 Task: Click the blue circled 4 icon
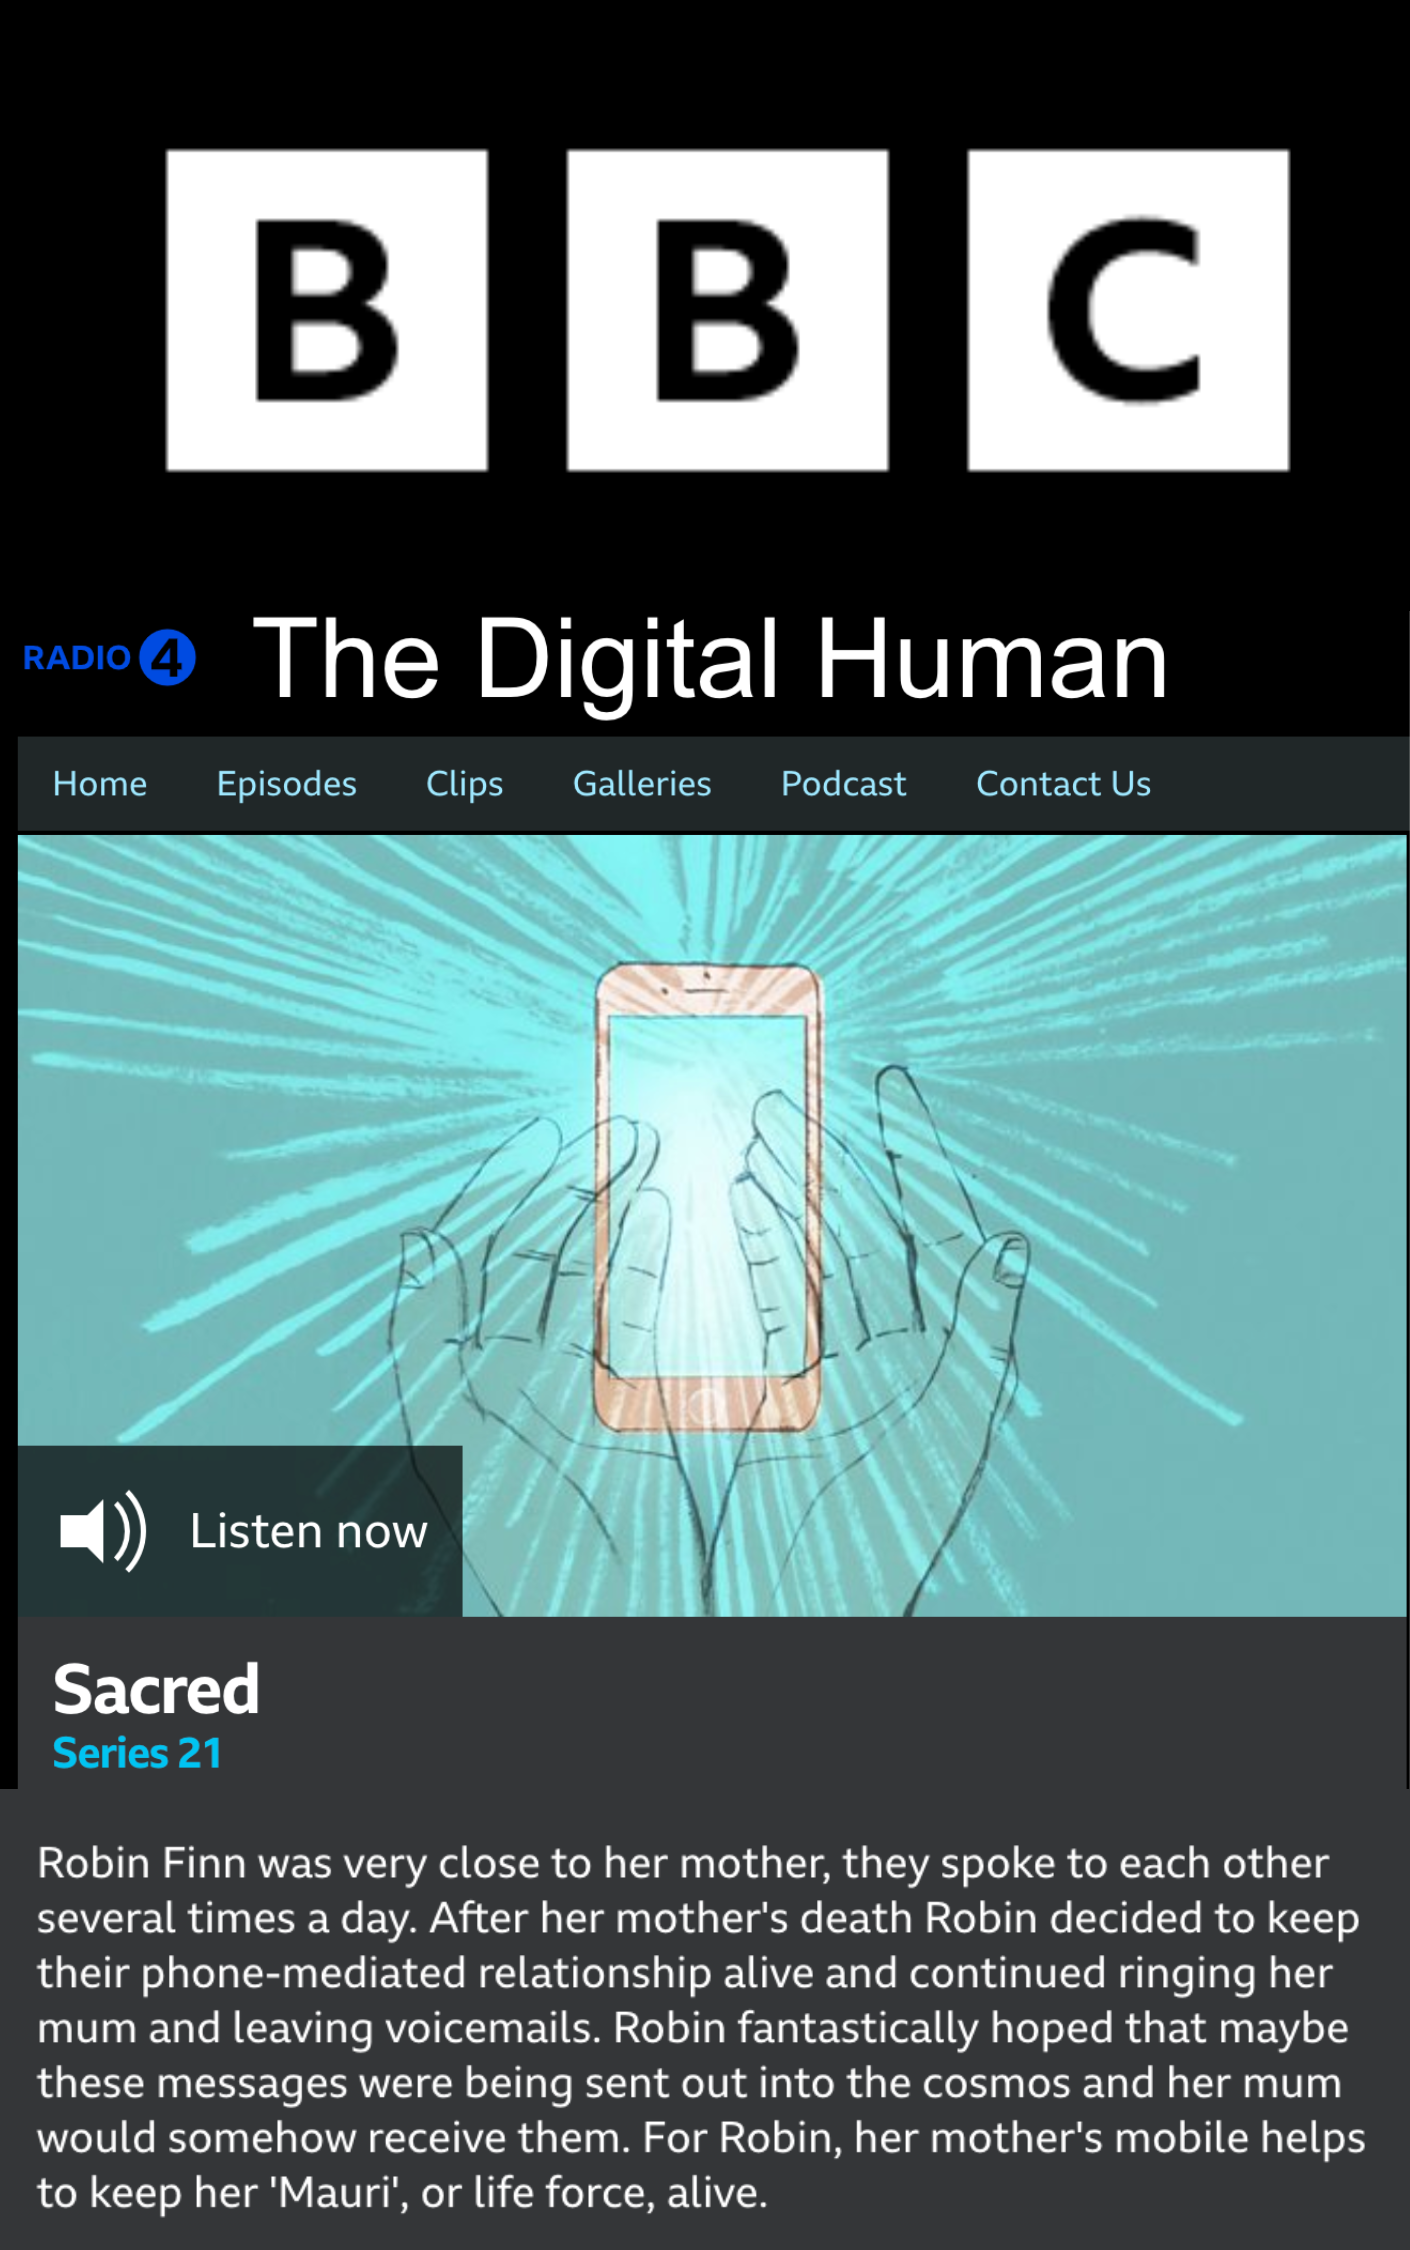(167, 658)
